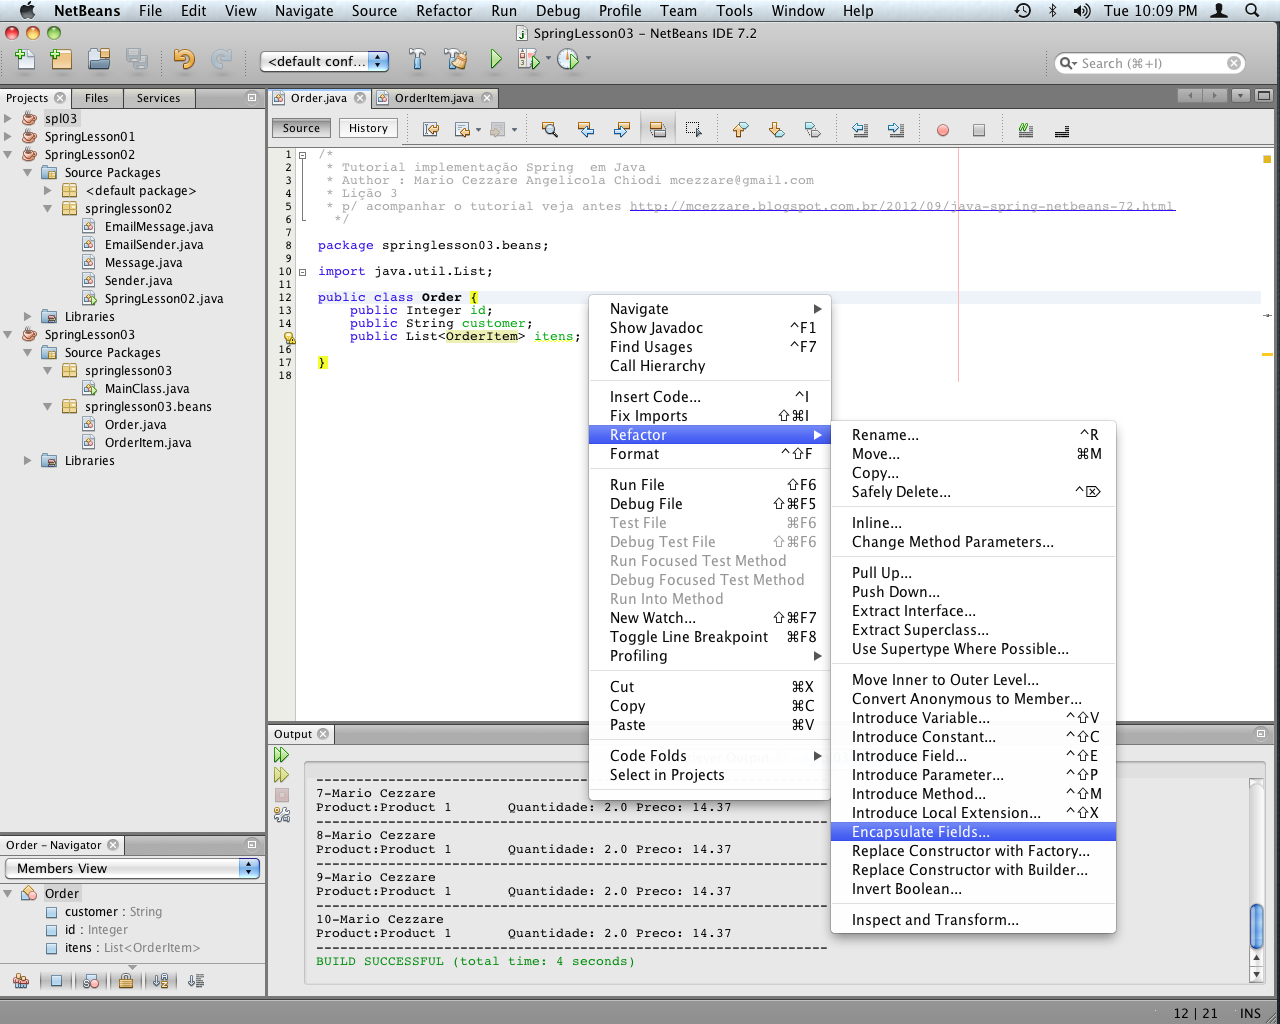Click the New Project toolbar icon

[x=62, y=60]
